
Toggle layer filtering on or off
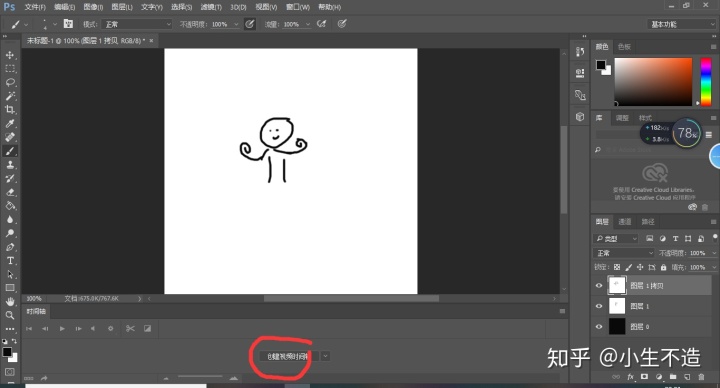(x=715, y=237)
